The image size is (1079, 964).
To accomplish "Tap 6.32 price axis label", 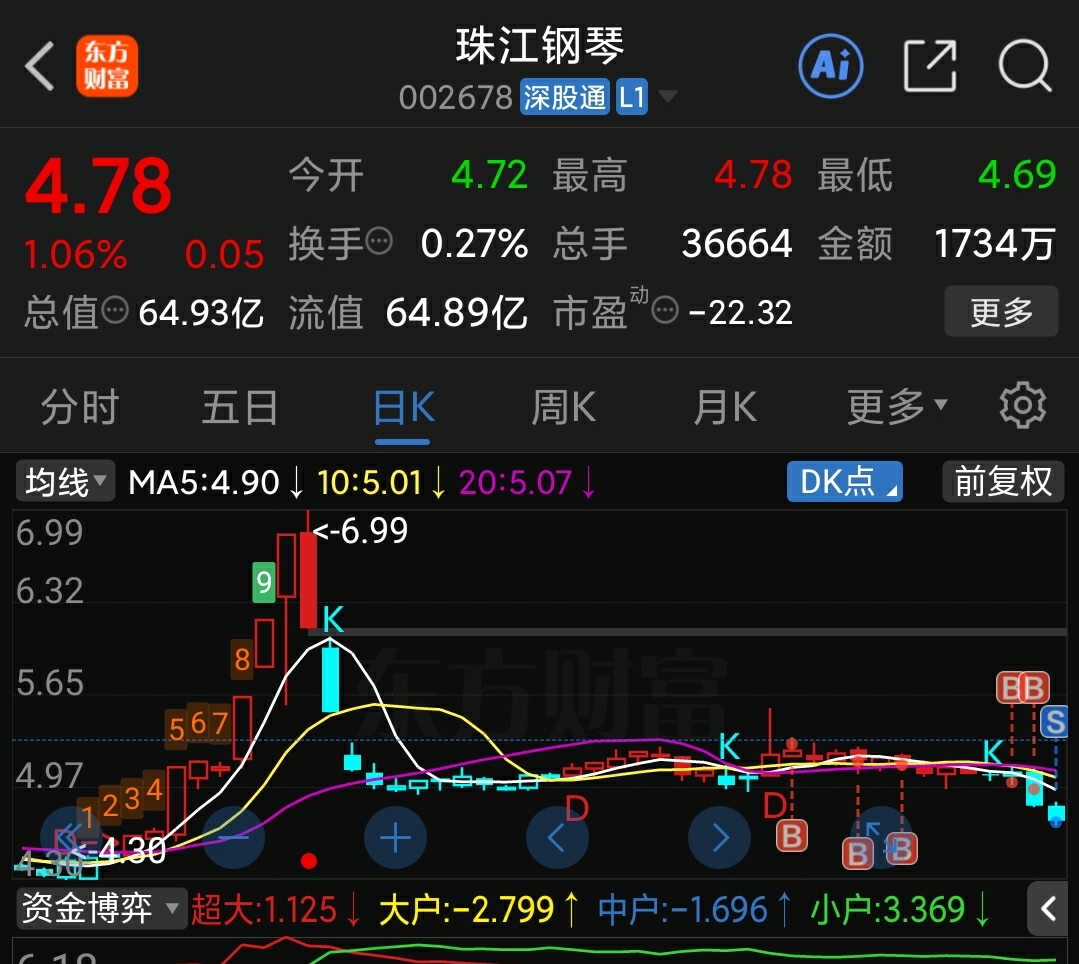I will [50, 591].
